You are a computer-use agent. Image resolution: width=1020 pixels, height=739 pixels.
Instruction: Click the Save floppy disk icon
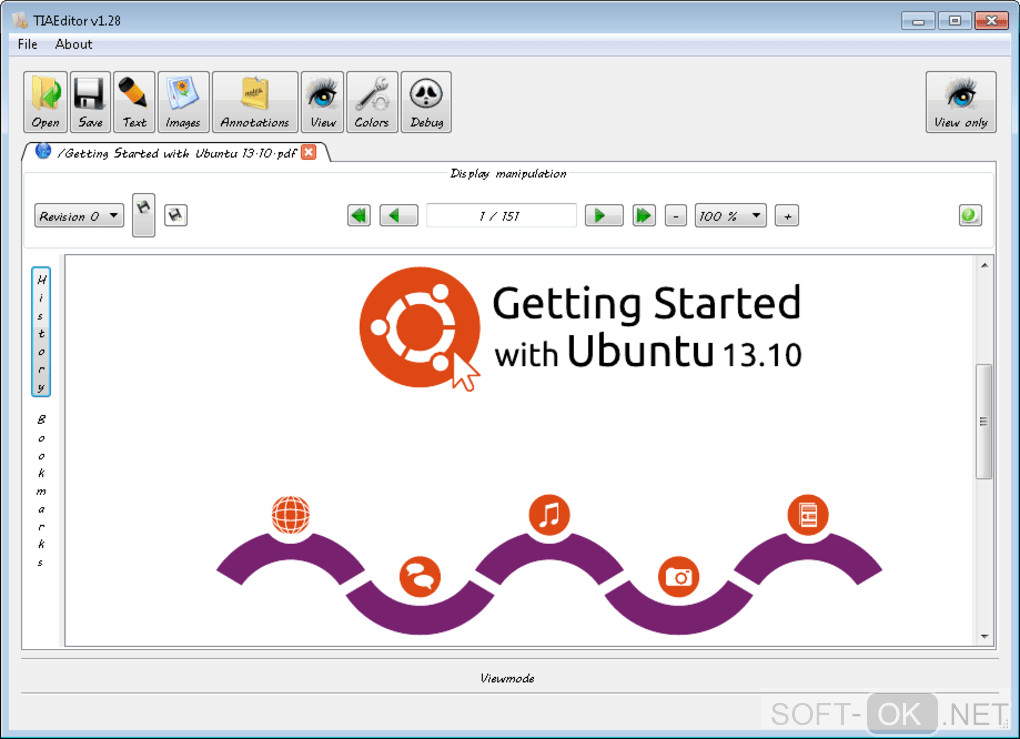(90, 102)
